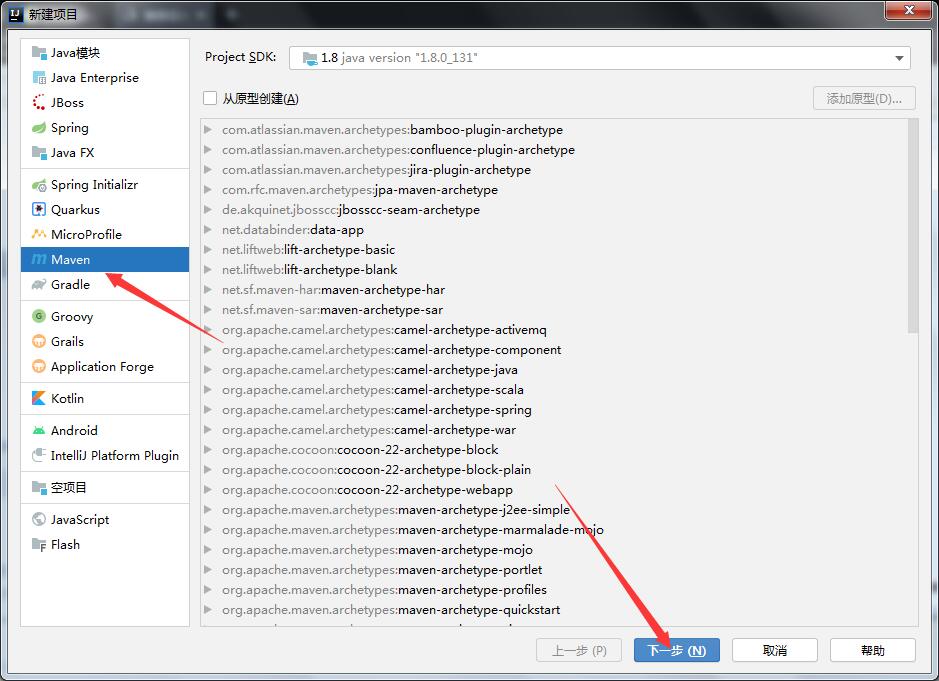The width and height of the screenshot is (939, 681).
Task: Select the Spring leaf icon
Action: tap(39, 128)
